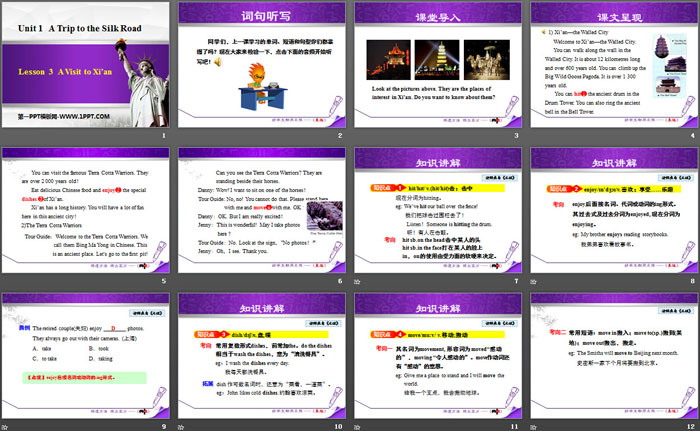Select slide 10 thumbnail explaining the word dish
Image resolution: width=700 pixels, height=431 pixels.
(262, 356)
